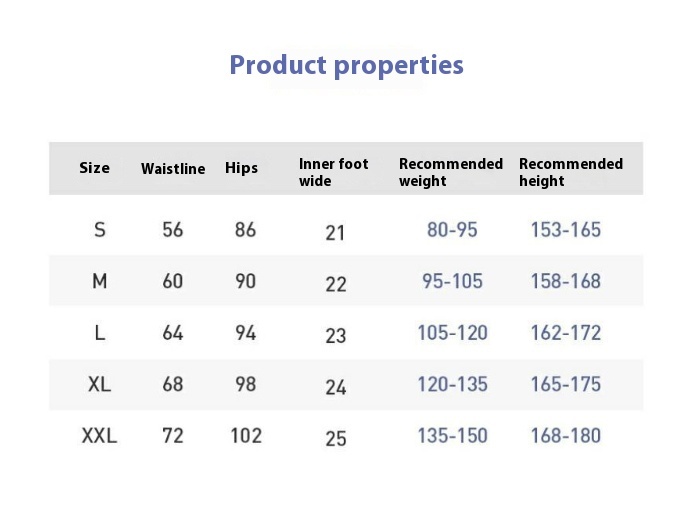Click the Inner foot wide header
Viewport: 689px width, 507px height.
point(333,172)
